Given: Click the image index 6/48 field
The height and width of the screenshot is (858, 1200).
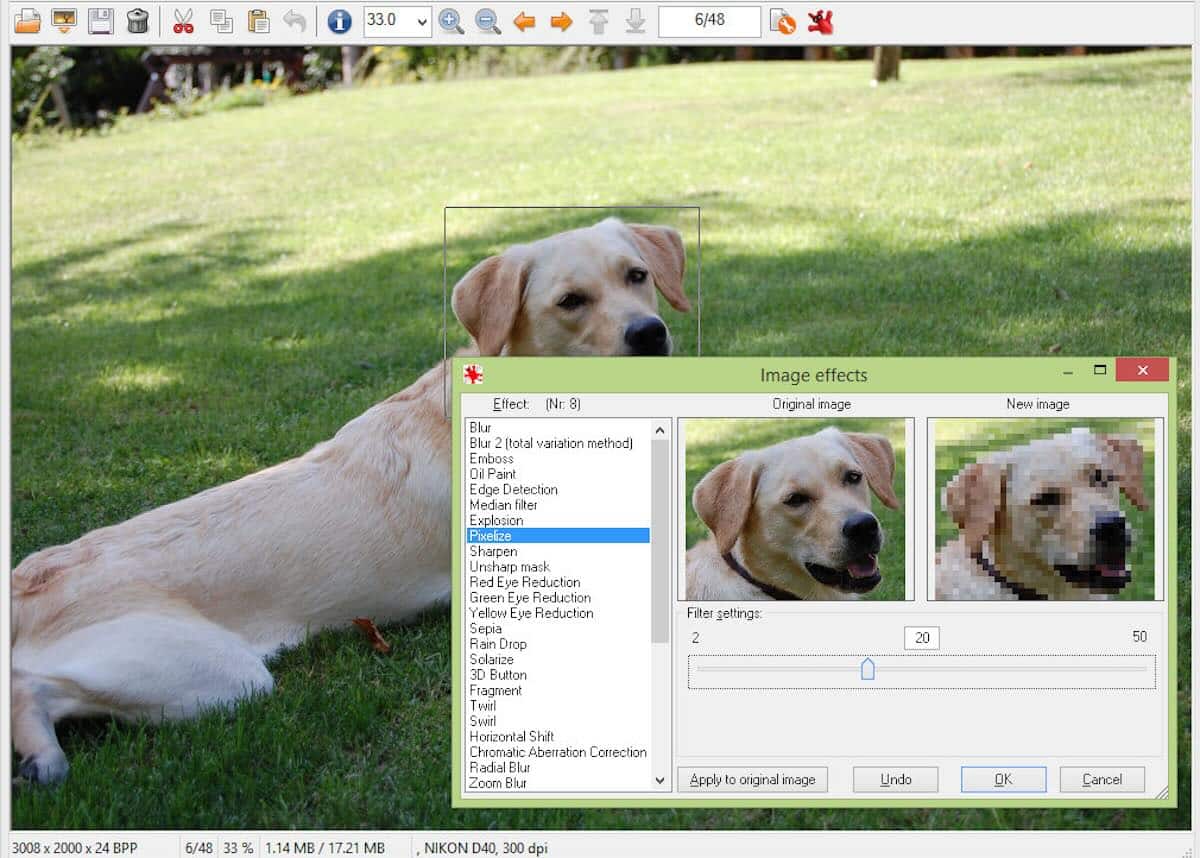Looking at the screenshot, I should coord(709,21).
